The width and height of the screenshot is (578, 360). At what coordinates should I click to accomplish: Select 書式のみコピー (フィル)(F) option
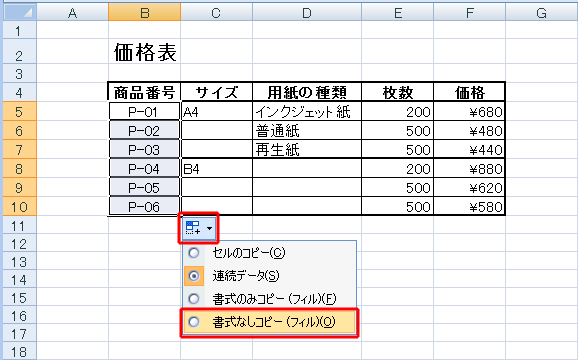coord(270,298)
